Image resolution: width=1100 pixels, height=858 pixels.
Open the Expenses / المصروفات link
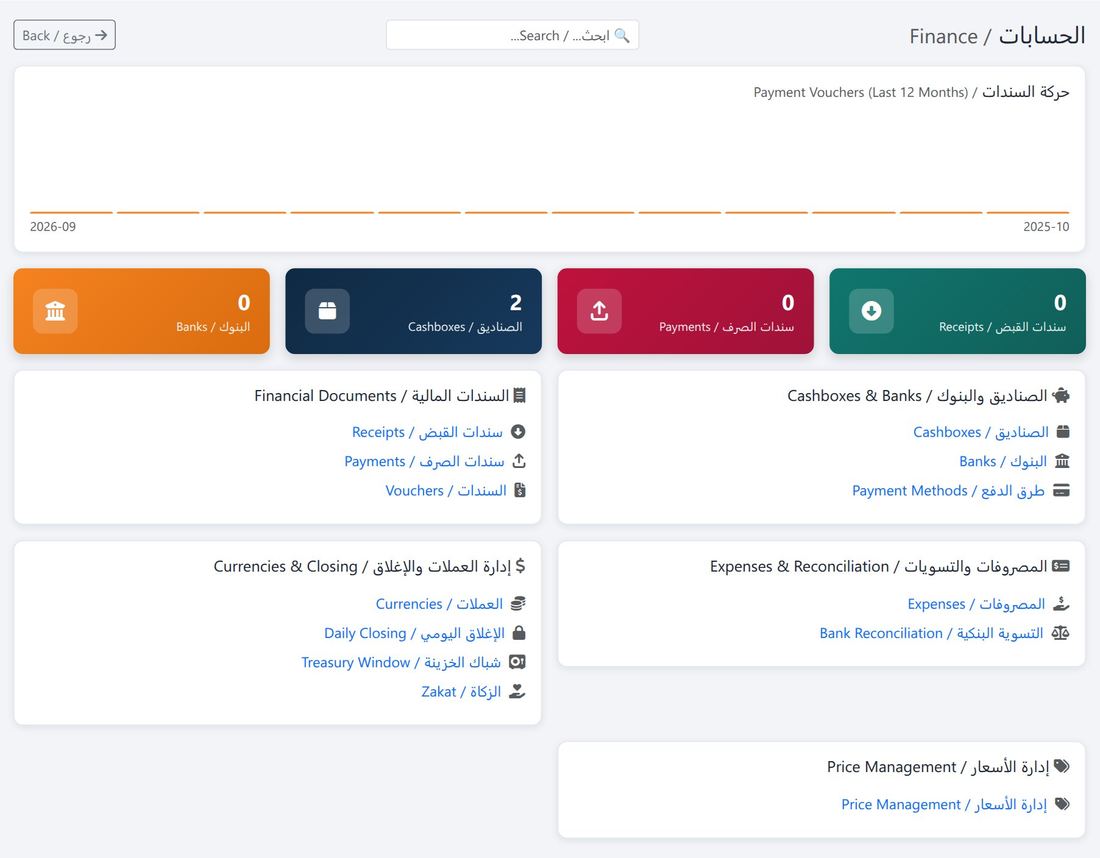coord(977,604)
